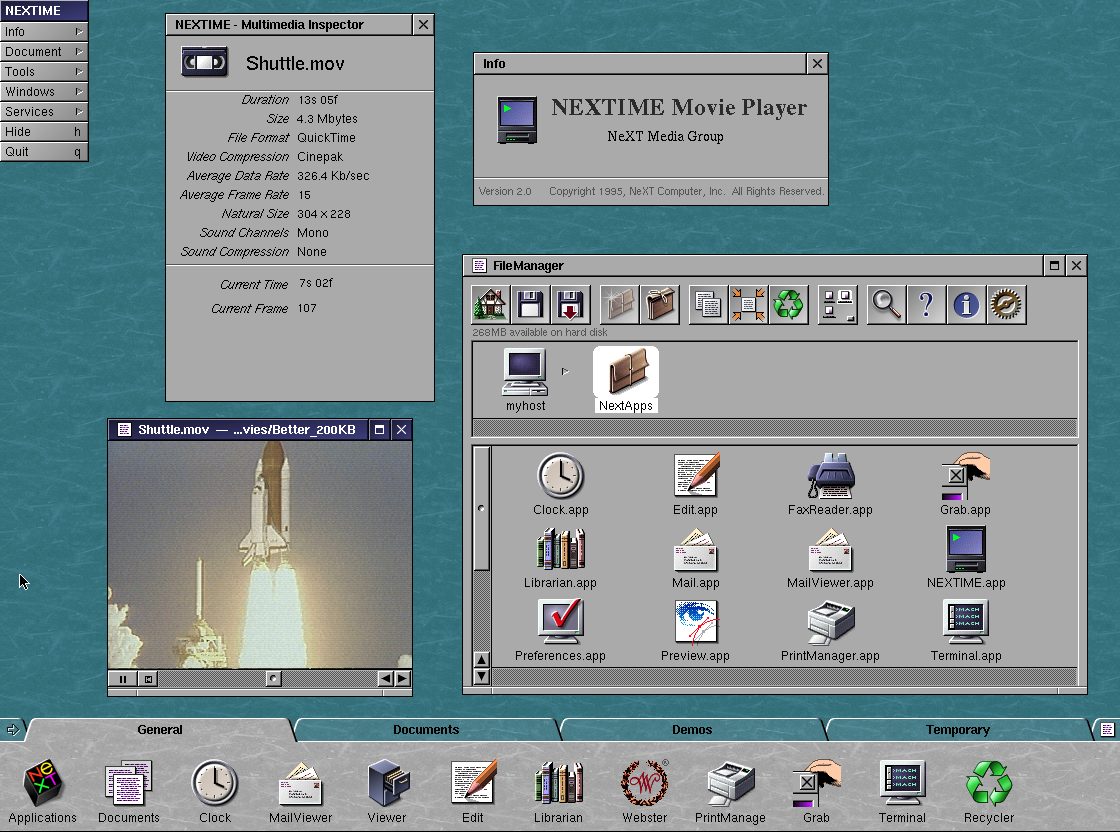Click the blue info icon in FileManager toolbar
Viewport: 1120px width, 832px height.
(965, 304)
